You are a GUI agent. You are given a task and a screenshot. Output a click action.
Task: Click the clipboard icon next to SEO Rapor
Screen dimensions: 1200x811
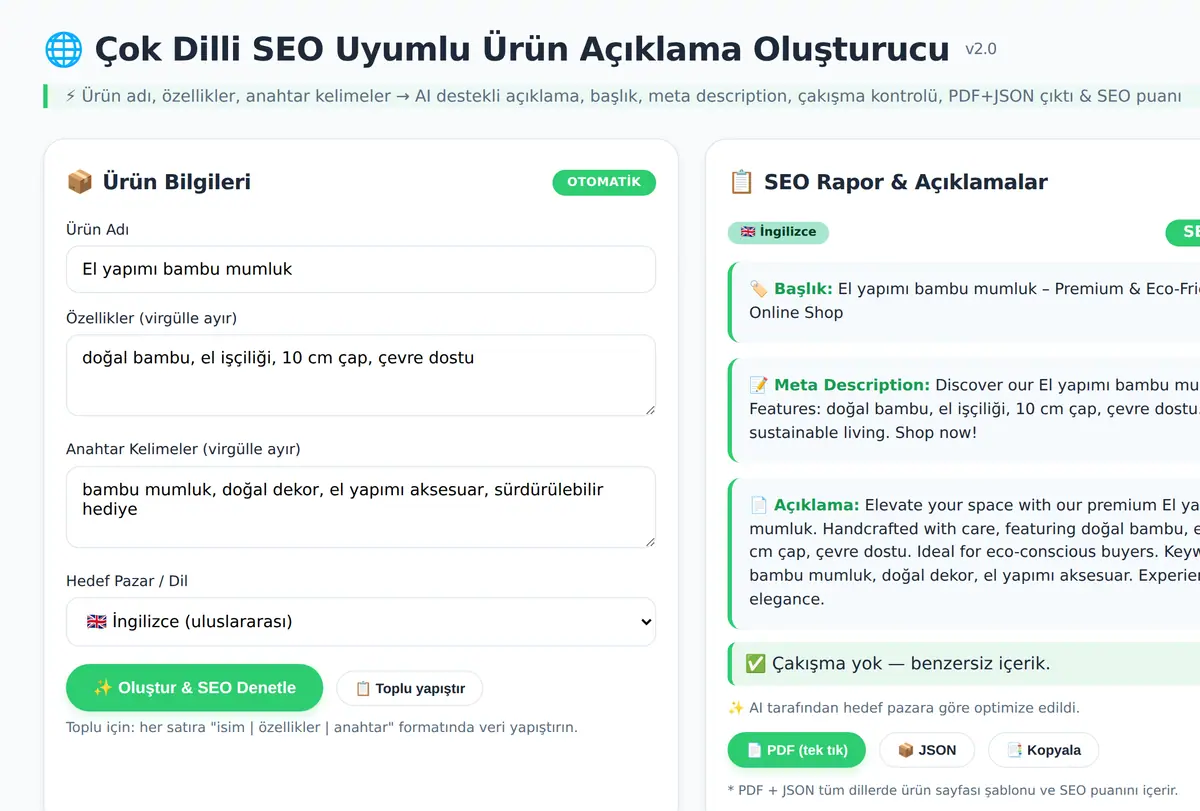tap(741, 182)
